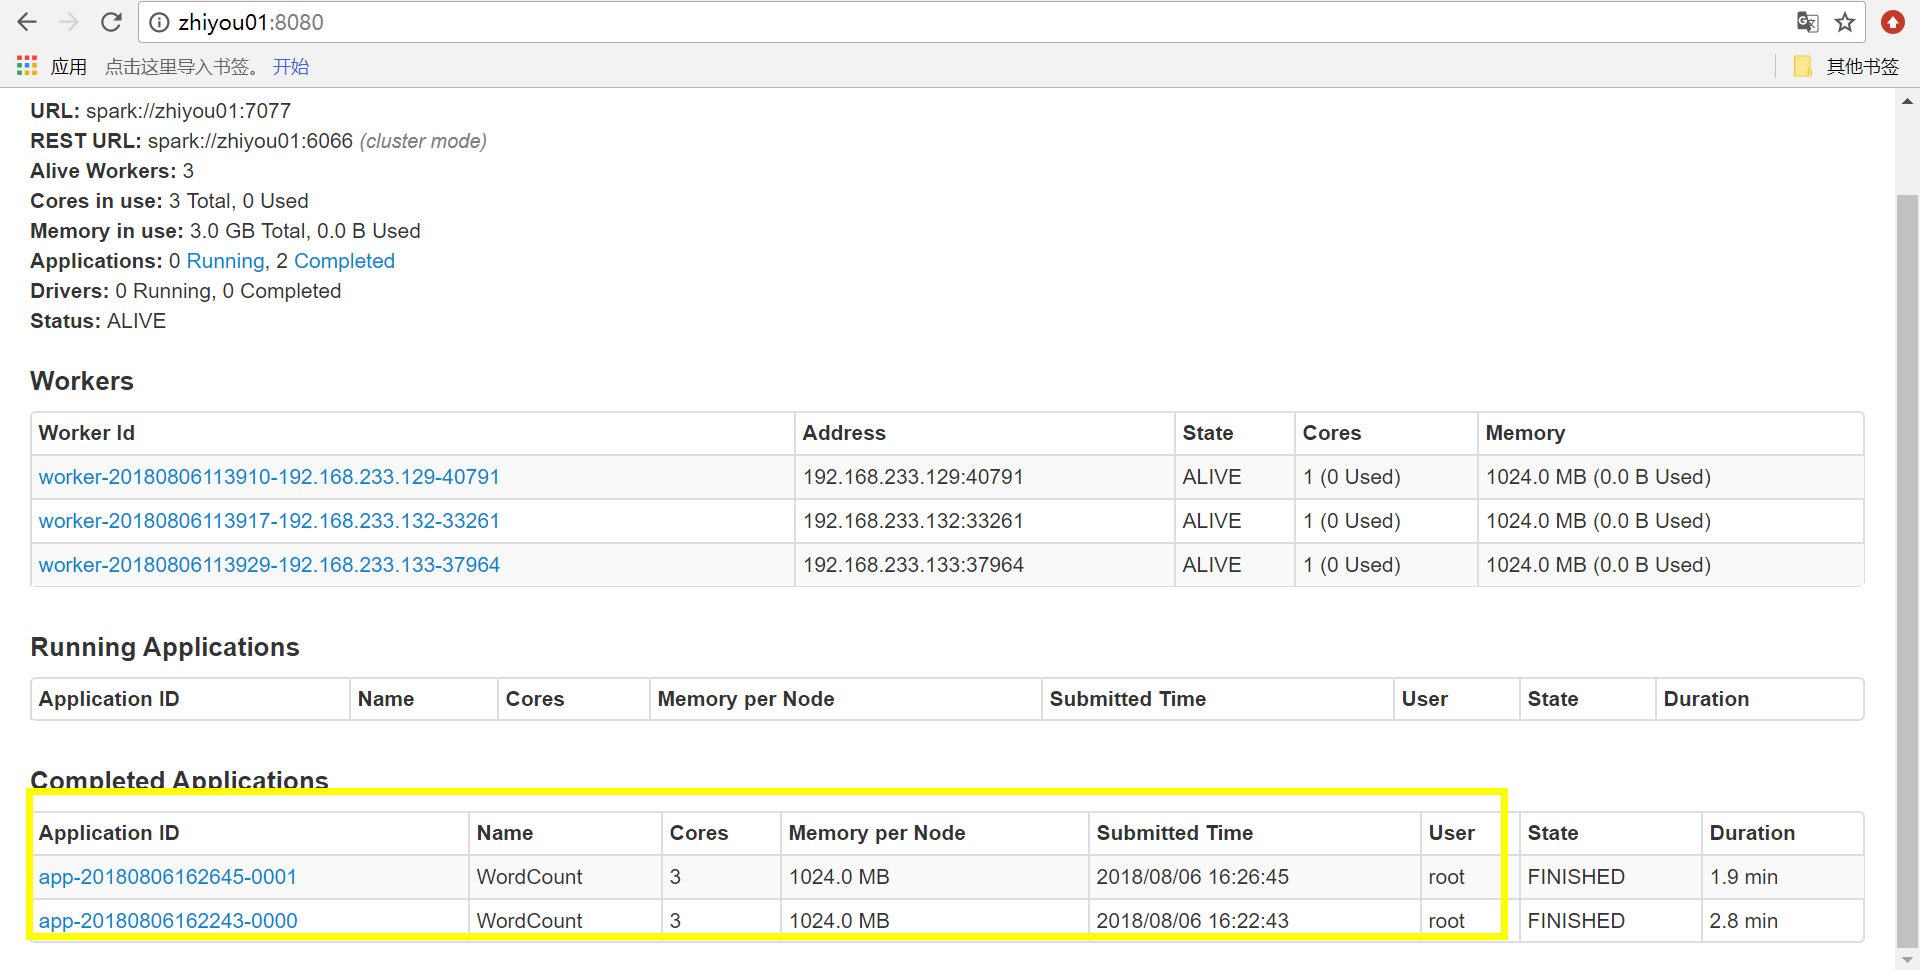Click the Workers section heading
The image size is (1920, 970).
(82, 381)
